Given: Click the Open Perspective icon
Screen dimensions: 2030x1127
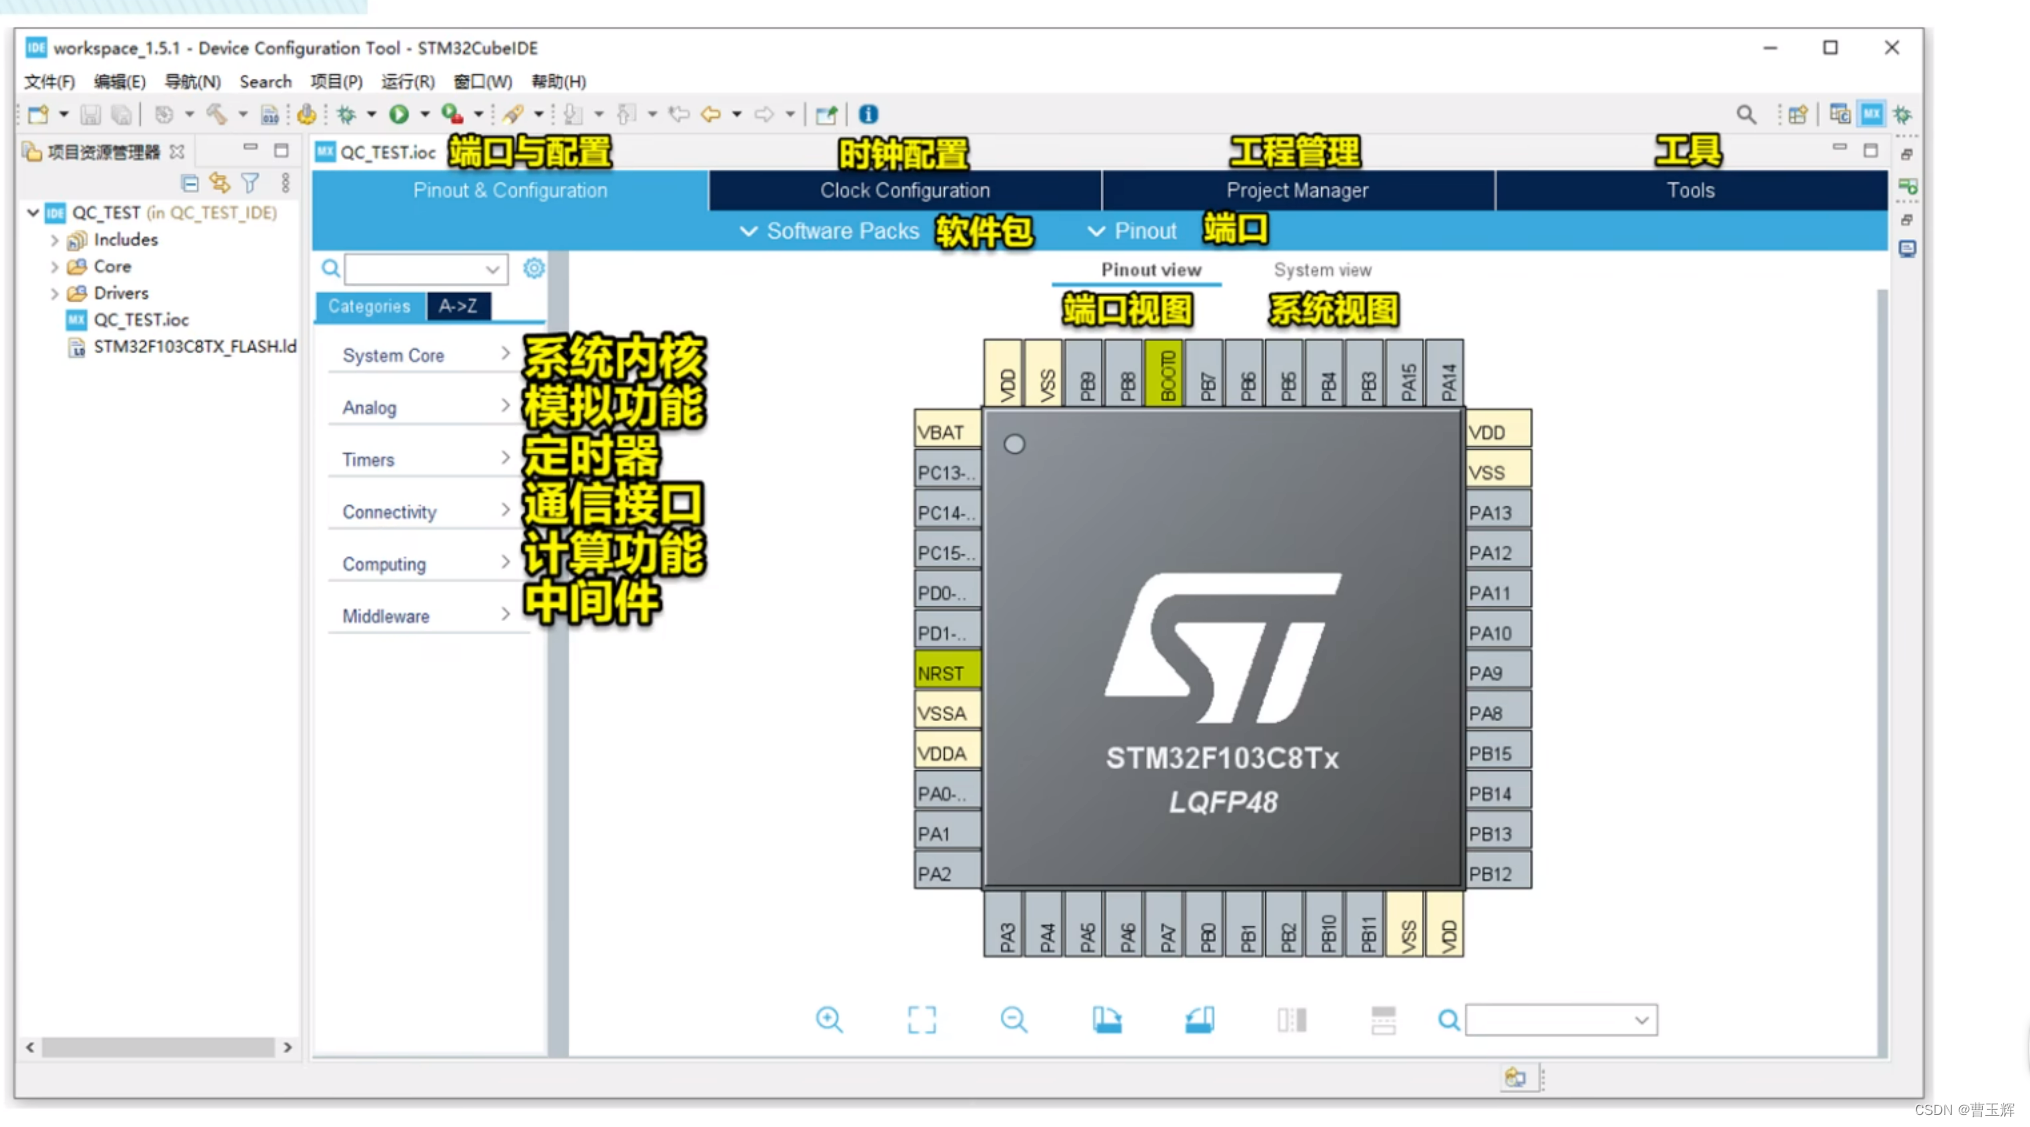Looking at the screenshot, I should [1798, 114].
